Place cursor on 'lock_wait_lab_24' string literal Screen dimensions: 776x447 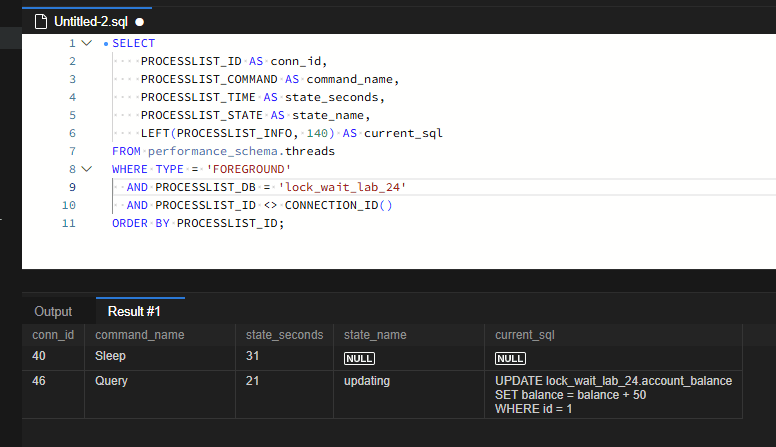[x=342, y=187]
